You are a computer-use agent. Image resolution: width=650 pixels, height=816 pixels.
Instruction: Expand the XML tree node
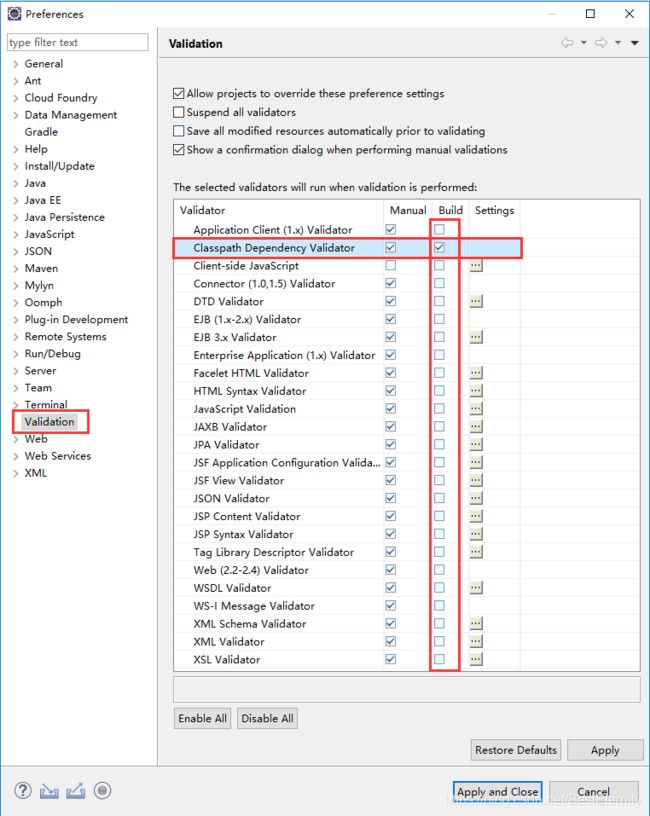pyautogui.click(x=16, y=474)
